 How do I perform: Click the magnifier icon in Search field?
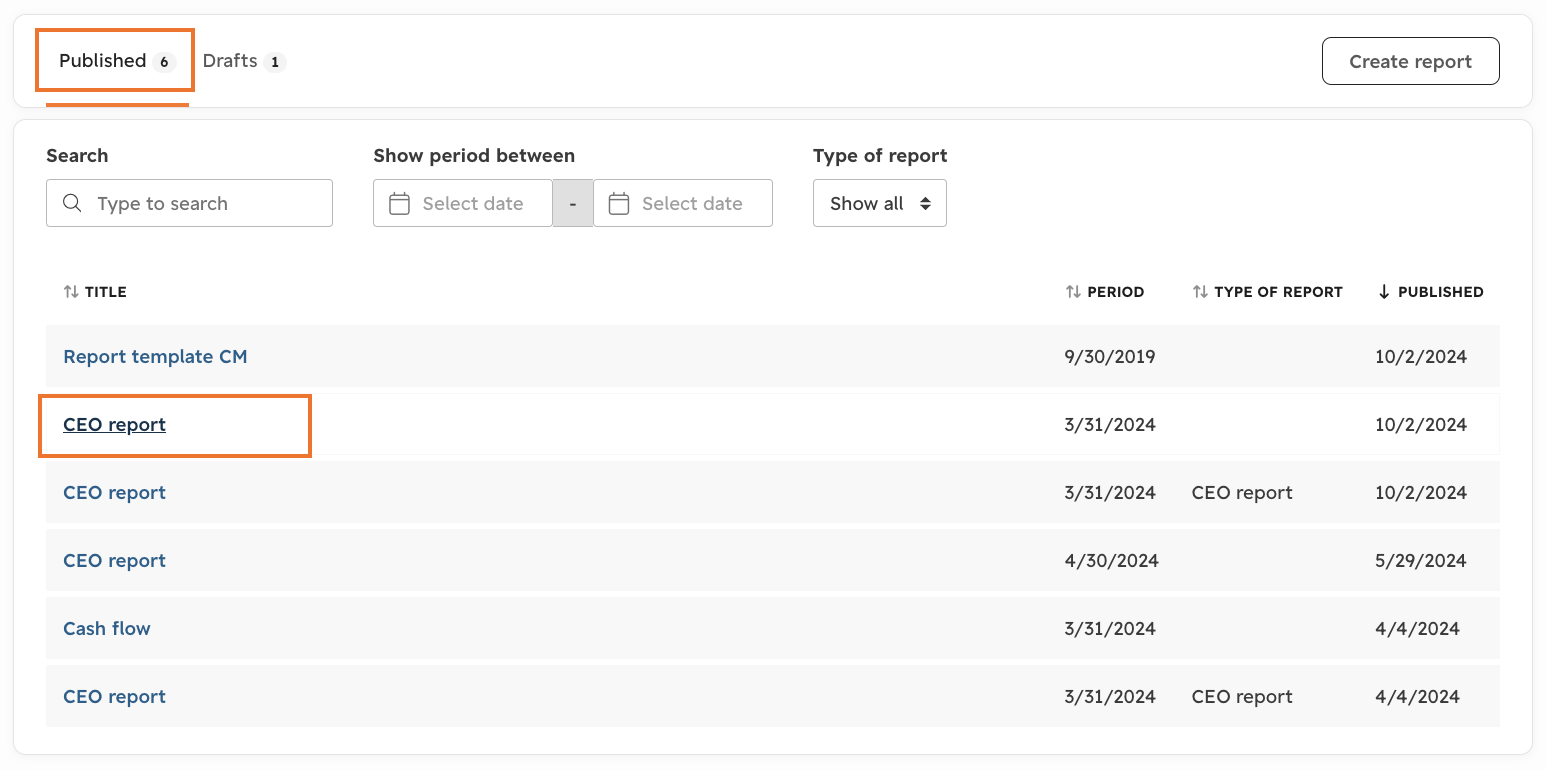pyautogui.click(x=72, y=203)
